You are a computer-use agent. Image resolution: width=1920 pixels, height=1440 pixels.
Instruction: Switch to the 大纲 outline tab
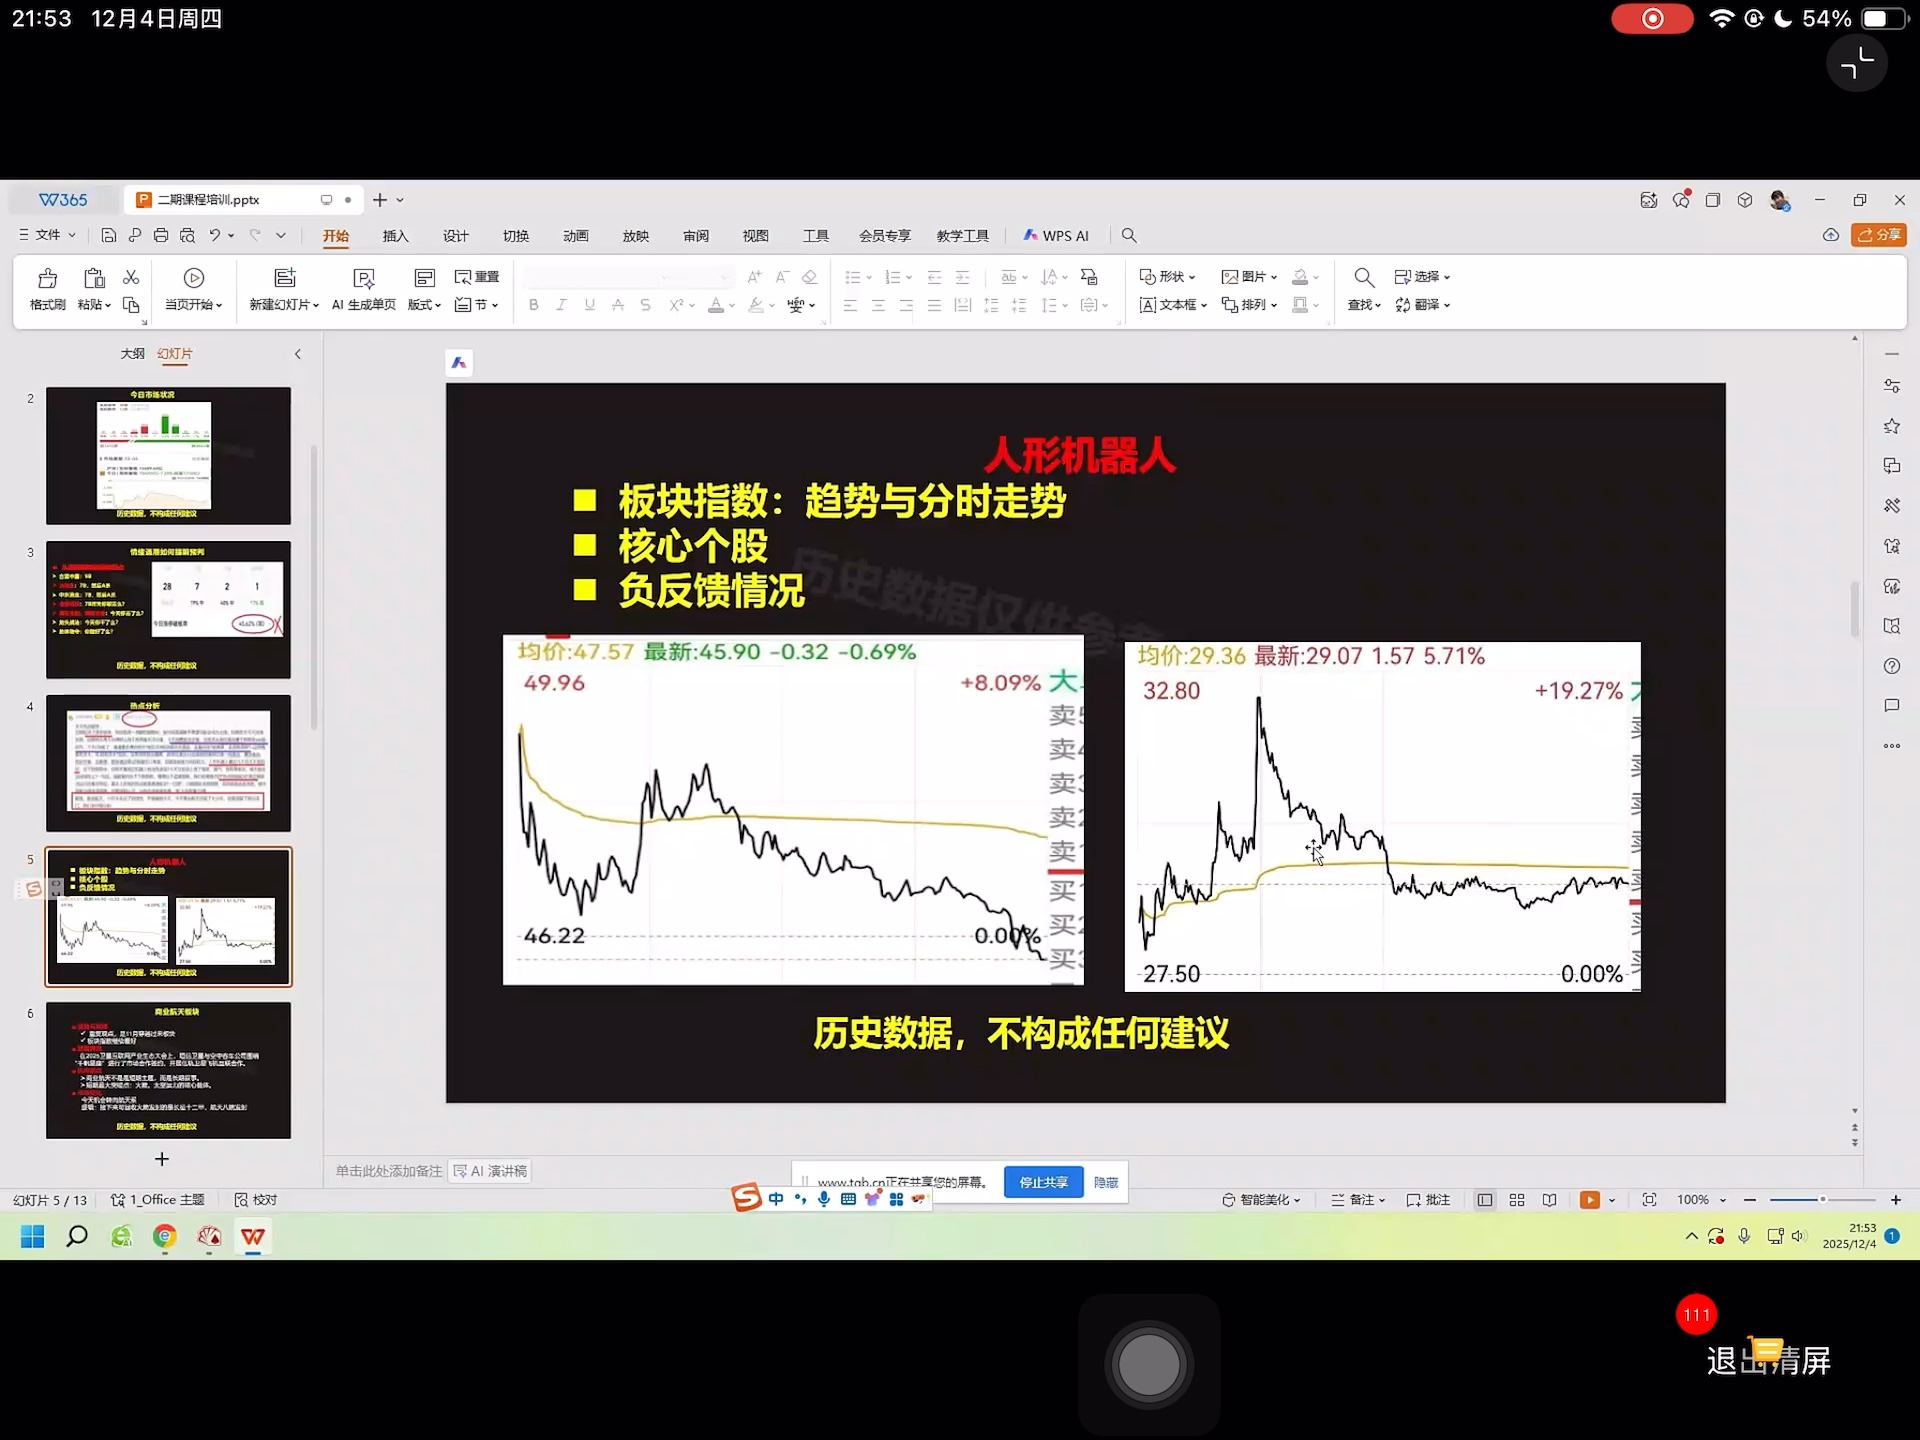point(132,354)
